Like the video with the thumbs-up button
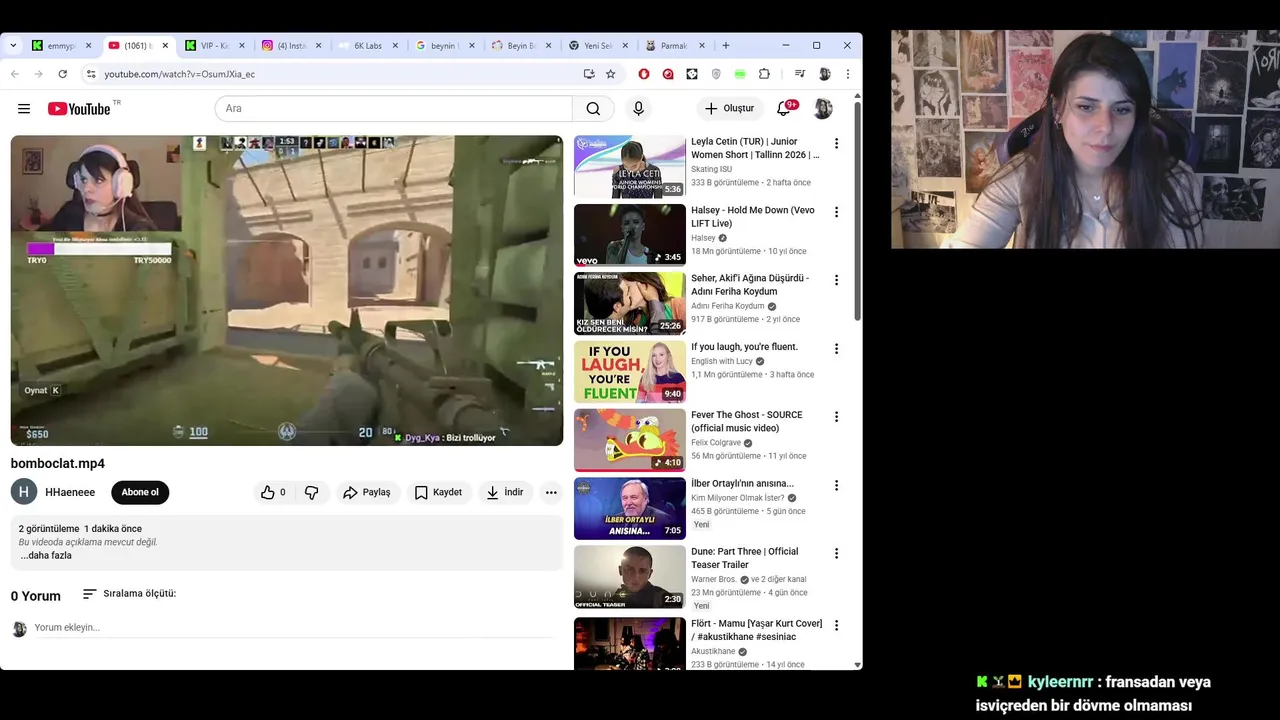 click(x=273, y=492)
